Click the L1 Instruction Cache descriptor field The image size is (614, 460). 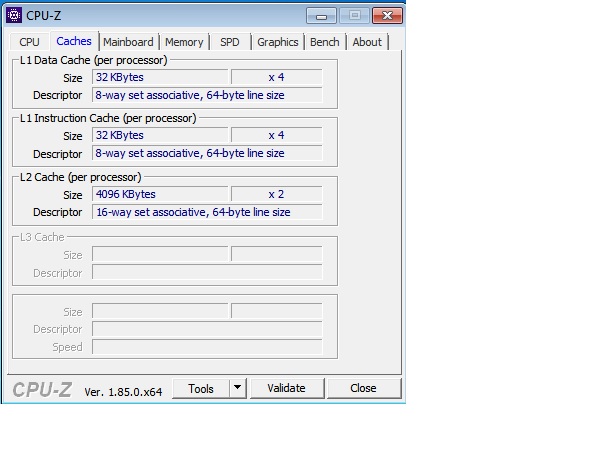(x=207, y=153)
